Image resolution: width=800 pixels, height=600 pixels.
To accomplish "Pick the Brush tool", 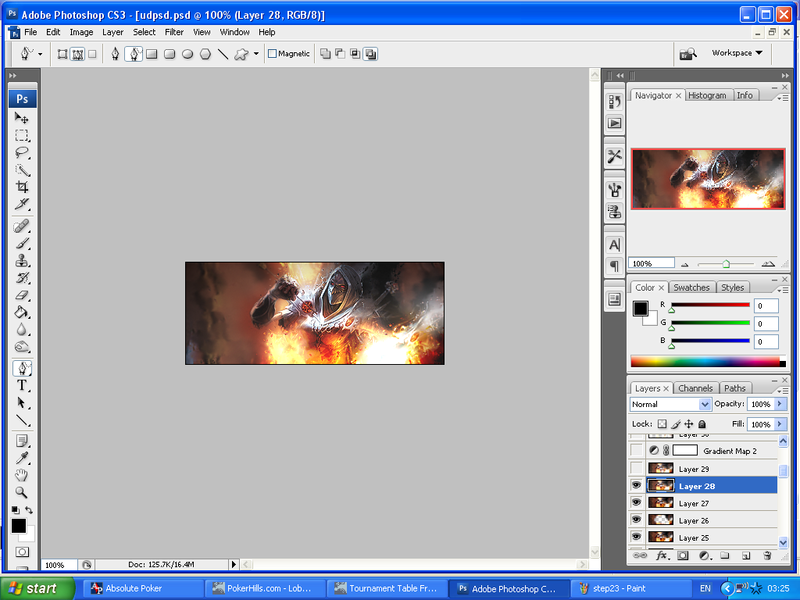I will pos(21,243).
